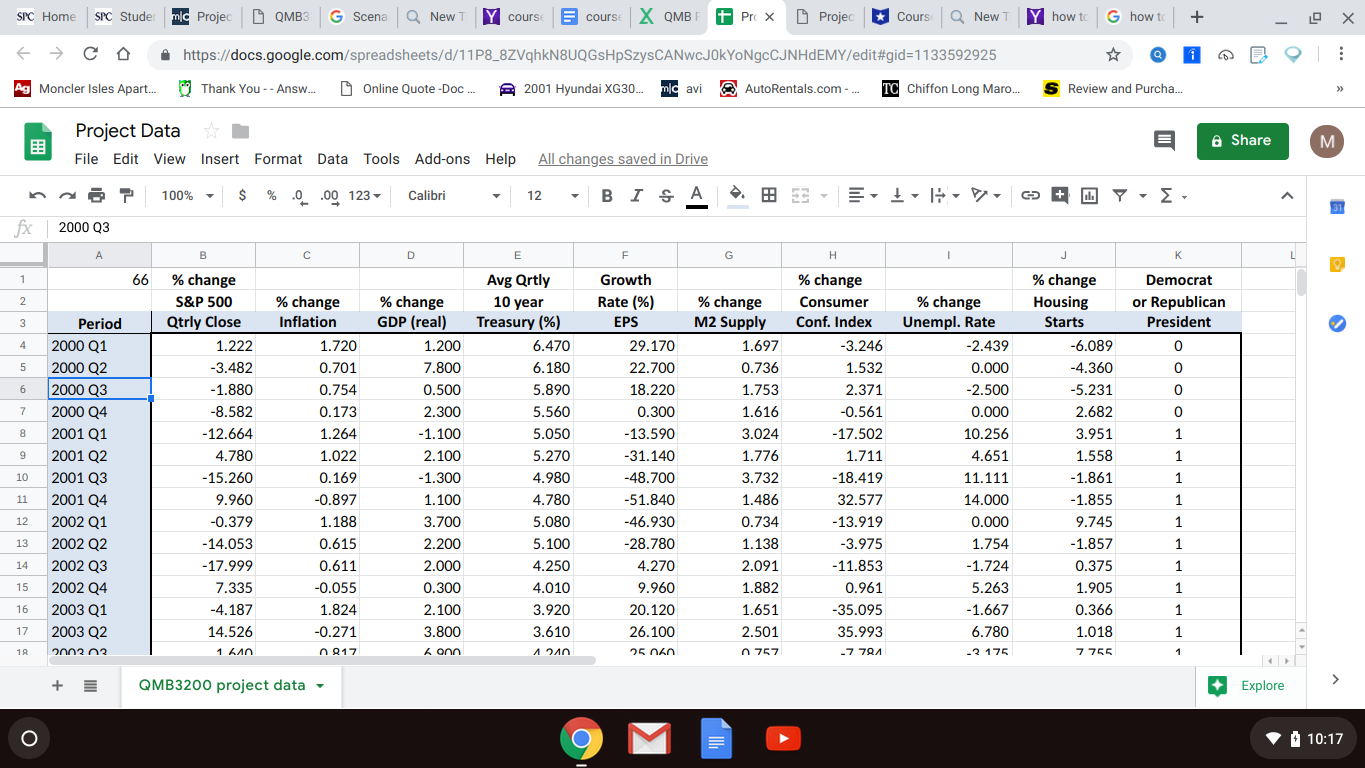Insert a link

[1030, 196]
